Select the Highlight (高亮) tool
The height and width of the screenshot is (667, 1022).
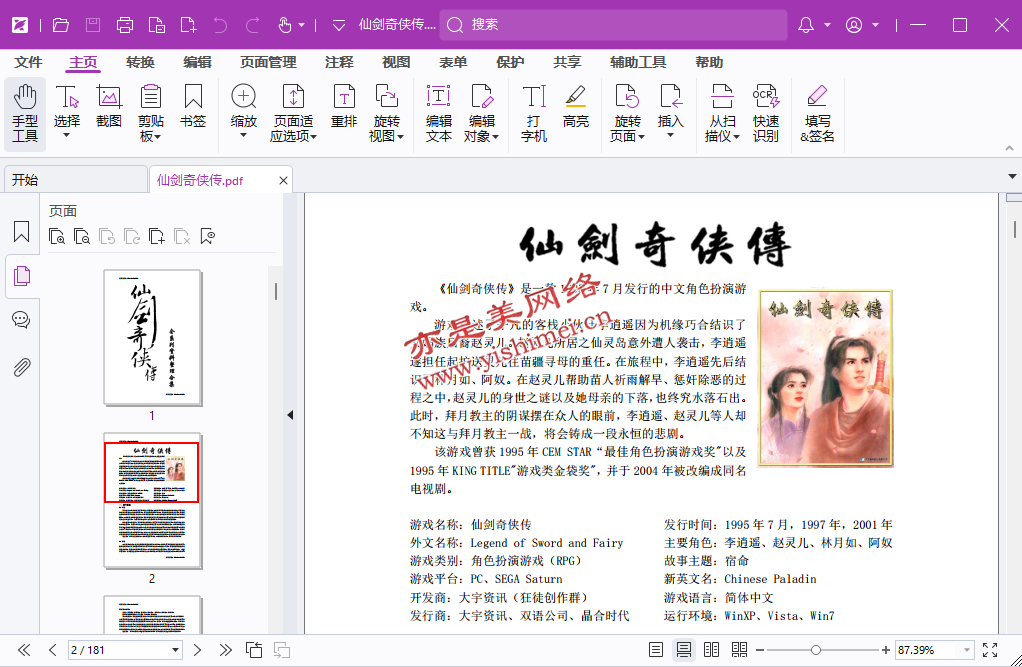coord(576,105)
